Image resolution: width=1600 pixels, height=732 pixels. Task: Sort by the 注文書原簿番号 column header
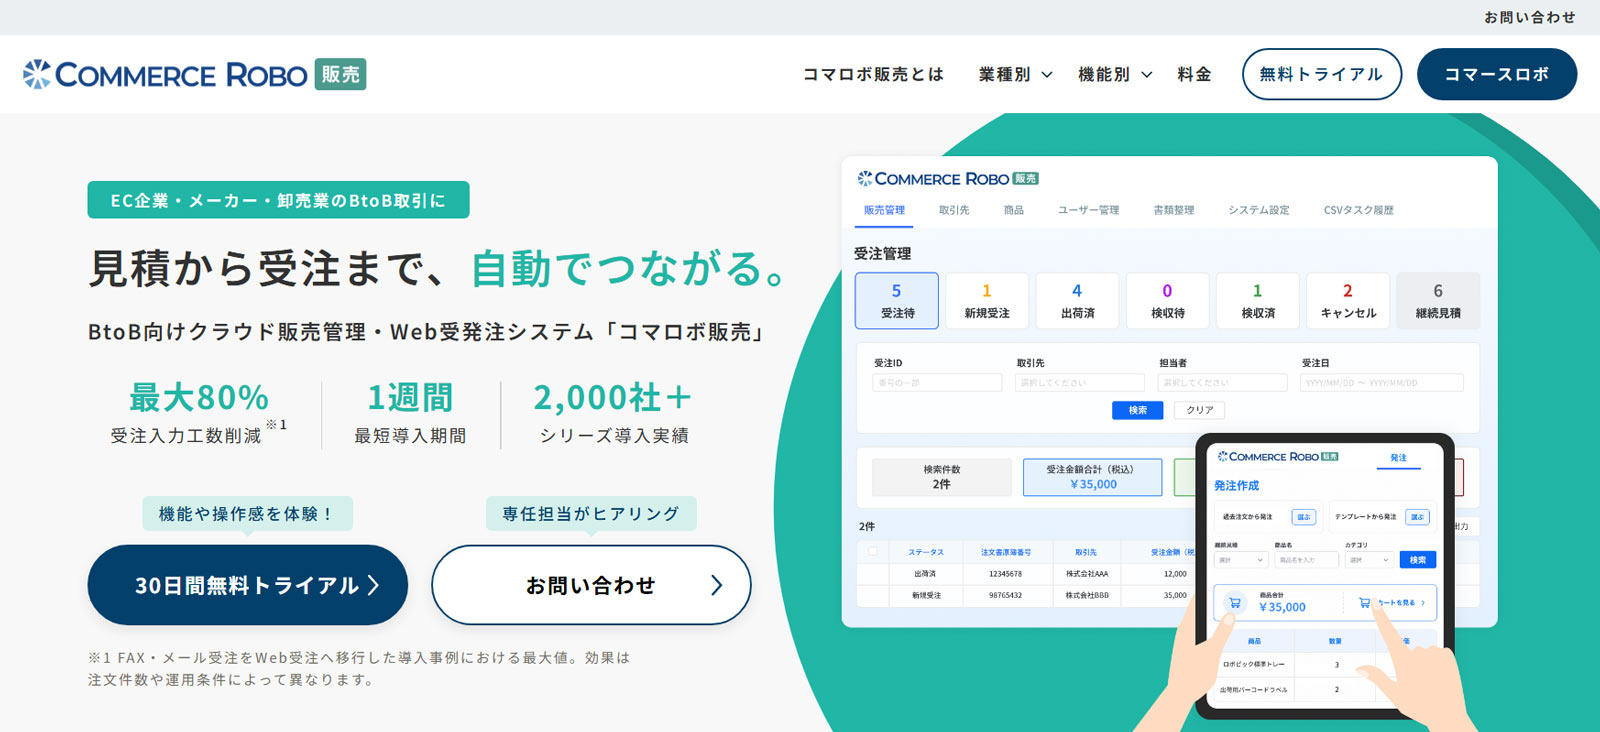pos(1005,552)
